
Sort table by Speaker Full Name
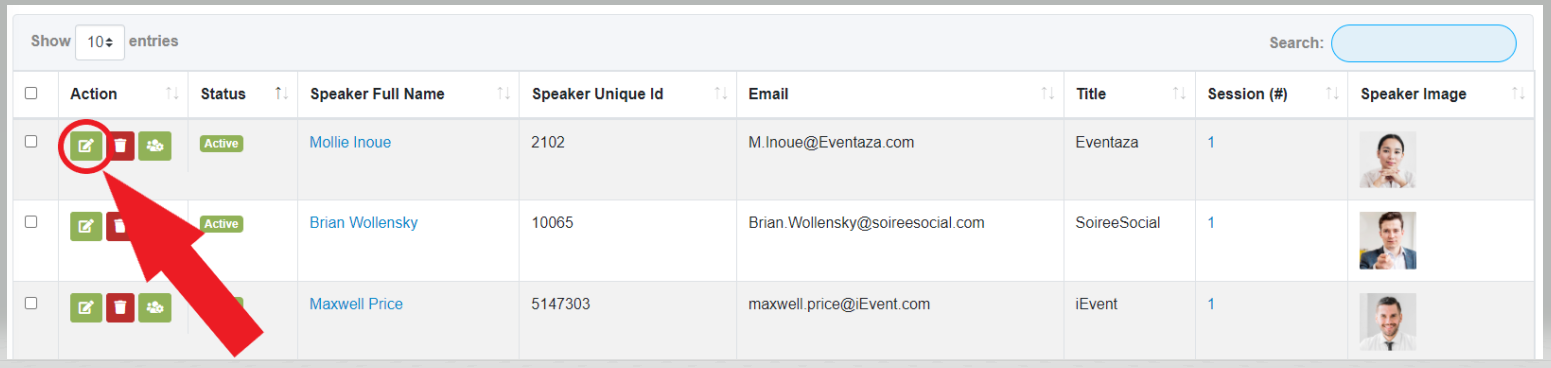click(x=377, y=94)
